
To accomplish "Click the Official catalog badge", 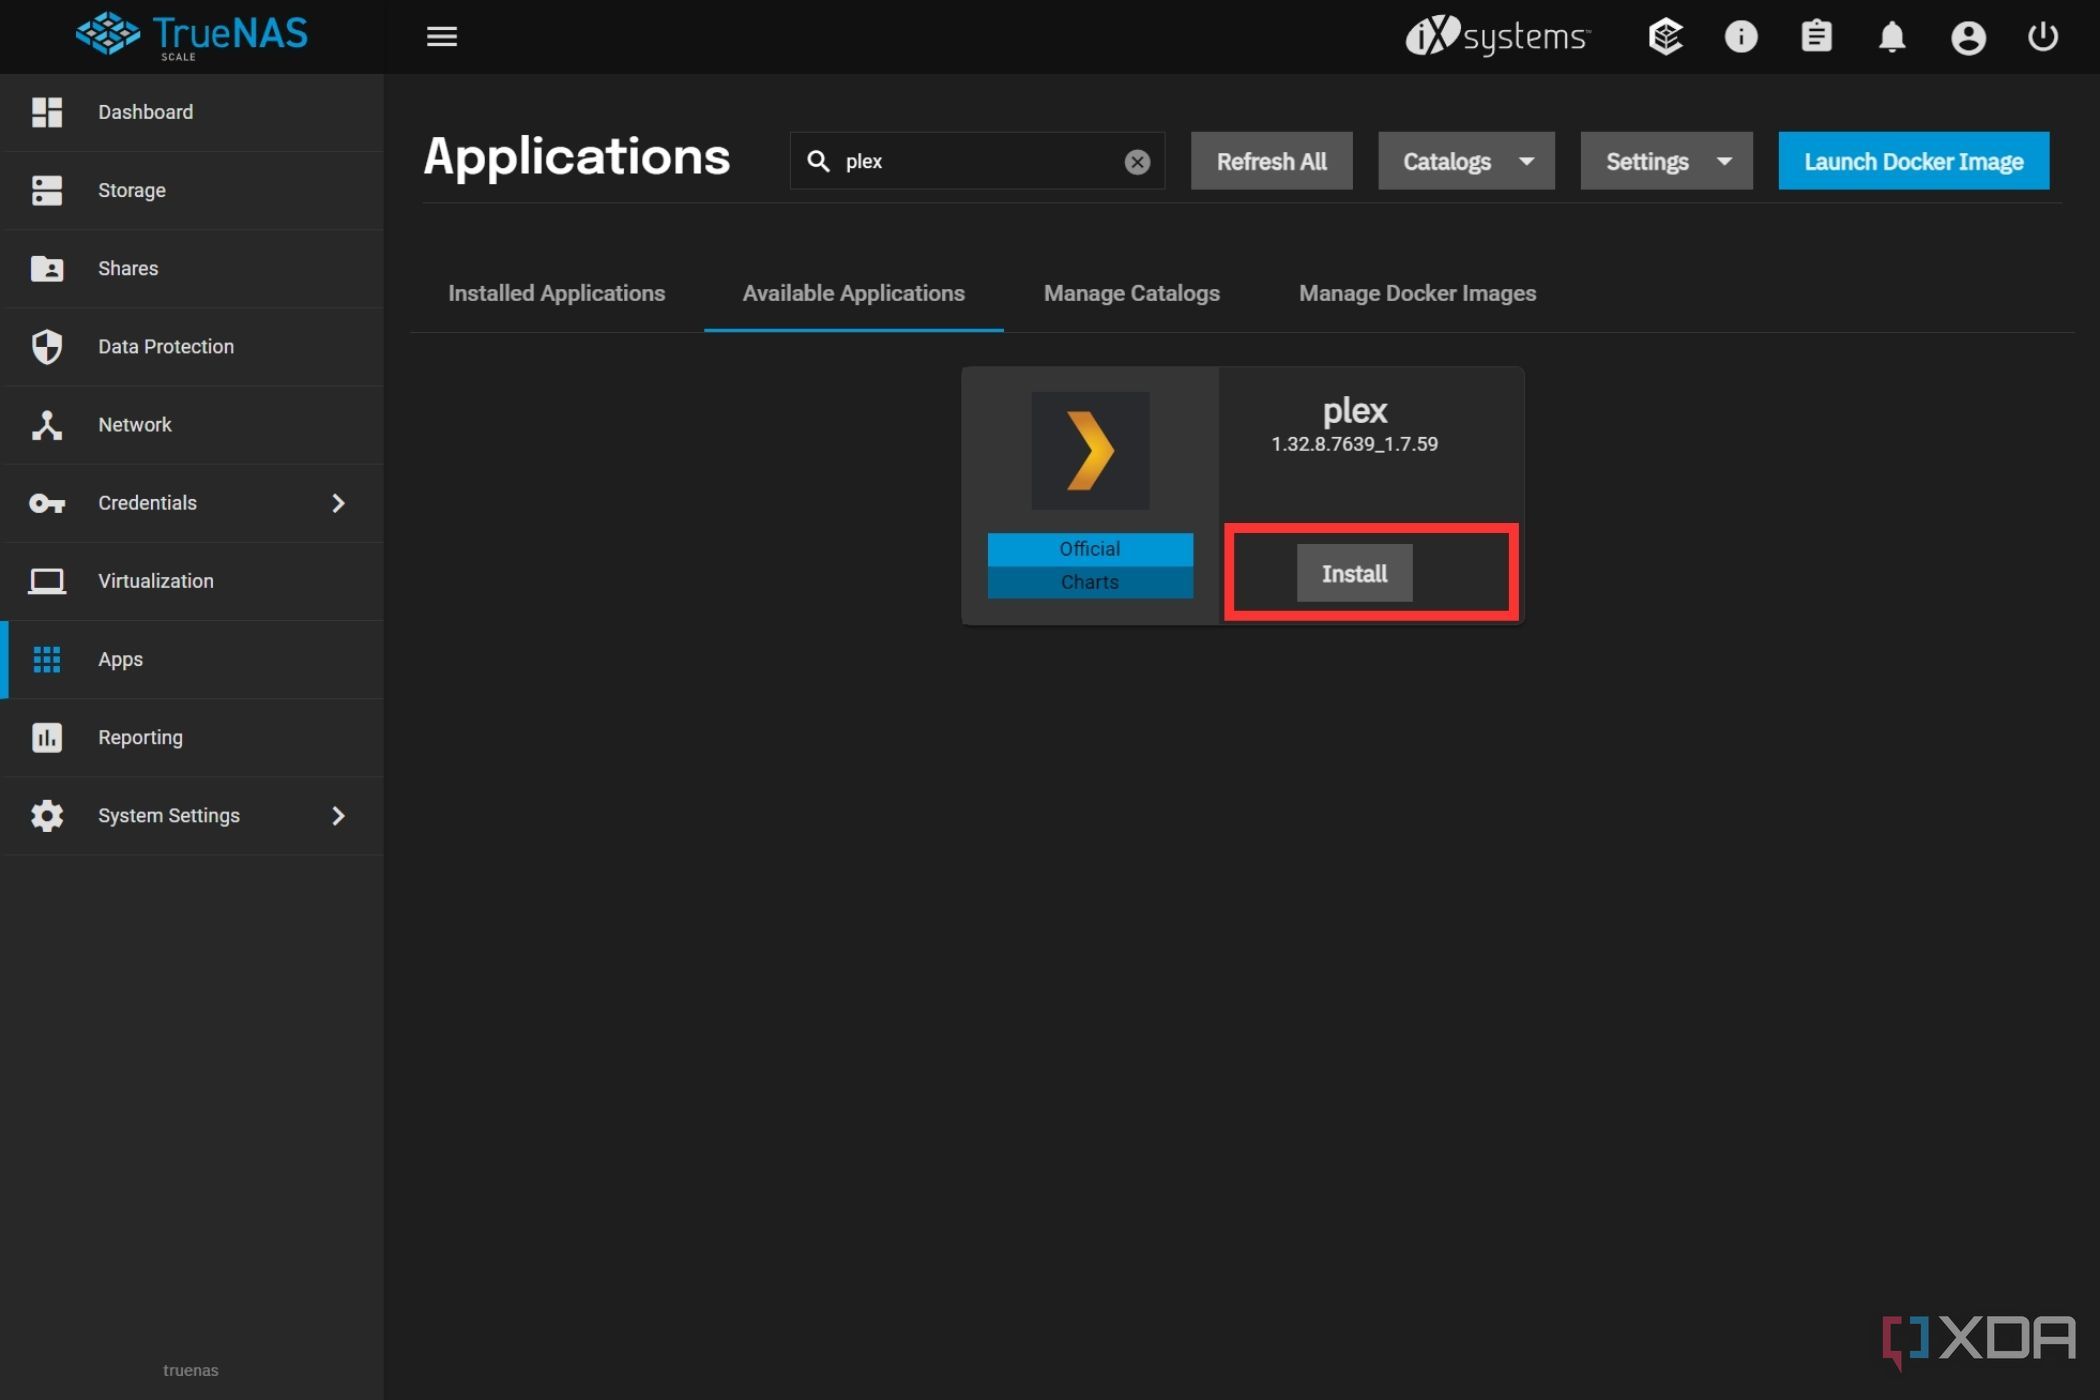I will (x=1090, y=549).
